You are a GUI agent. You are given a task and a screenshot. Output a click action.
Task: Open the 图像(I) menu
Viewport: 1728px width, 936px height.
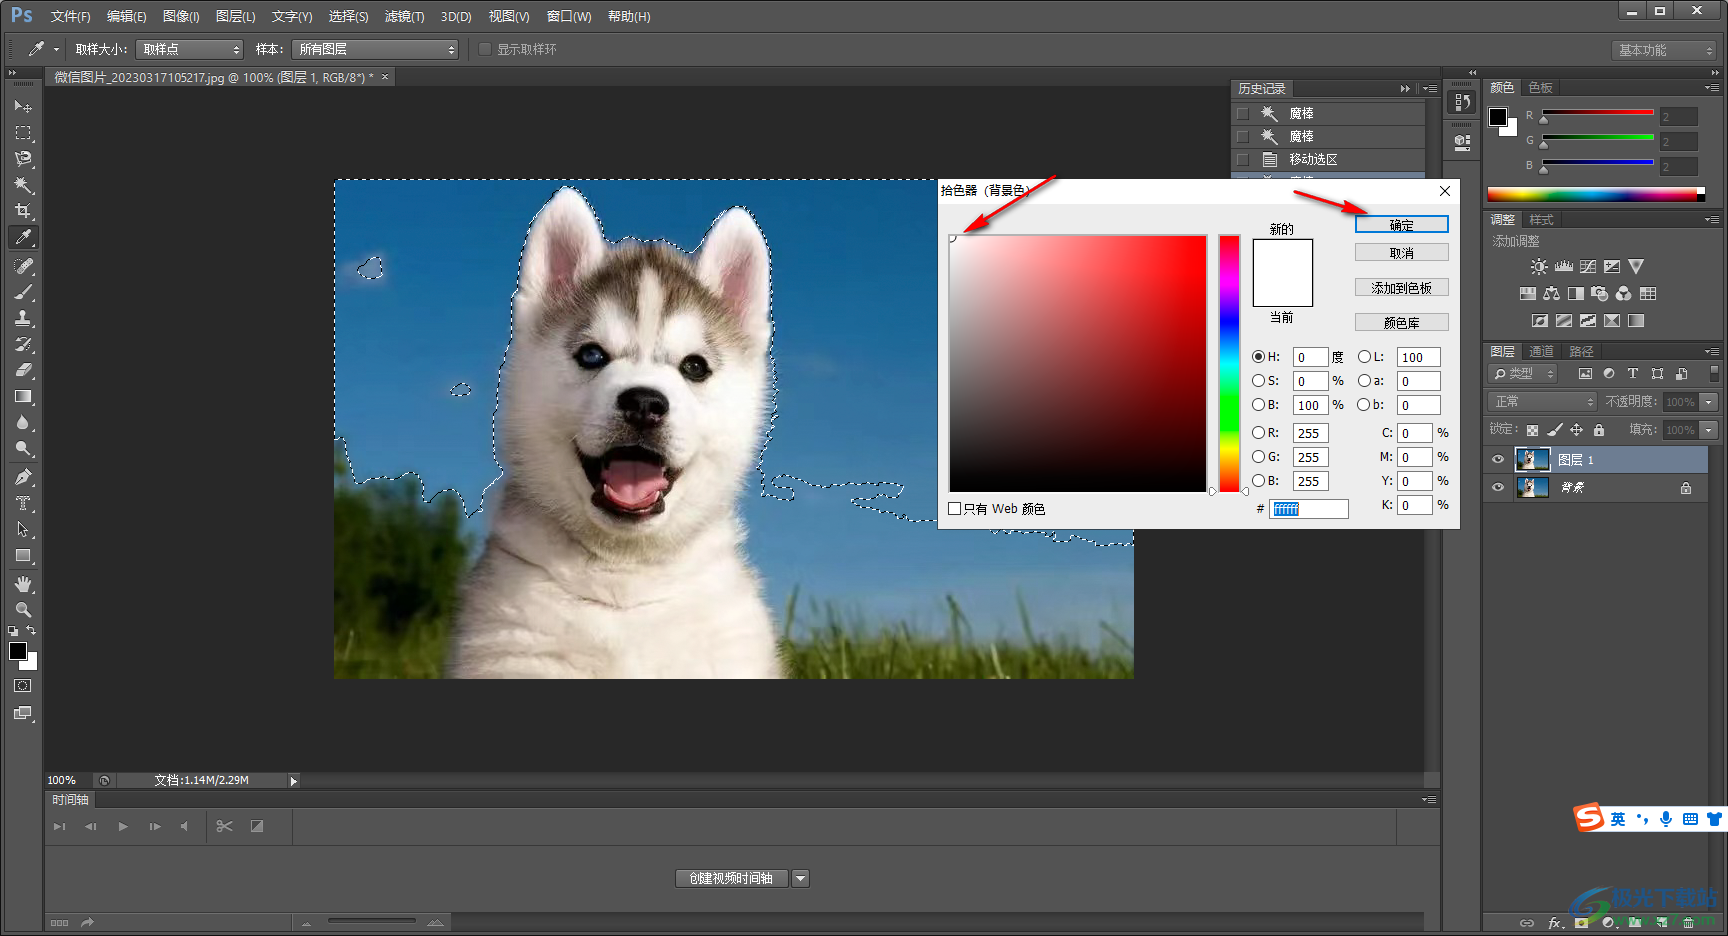tap(181, 16)
